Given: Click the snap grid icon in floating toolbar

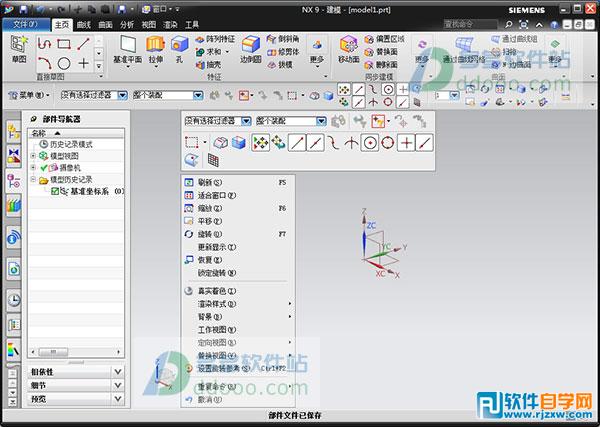Looking at the screenshot, I should tap(213, 160).
